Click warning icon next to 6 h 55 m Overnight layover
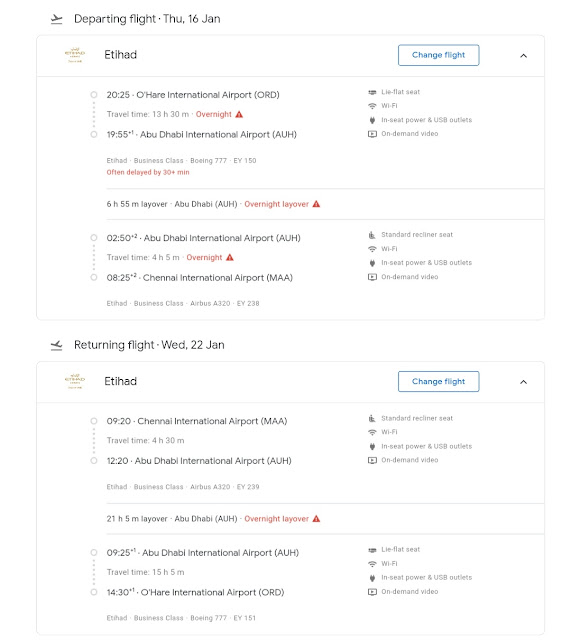This screenshot has height=640, width=571. click(316, 204)
